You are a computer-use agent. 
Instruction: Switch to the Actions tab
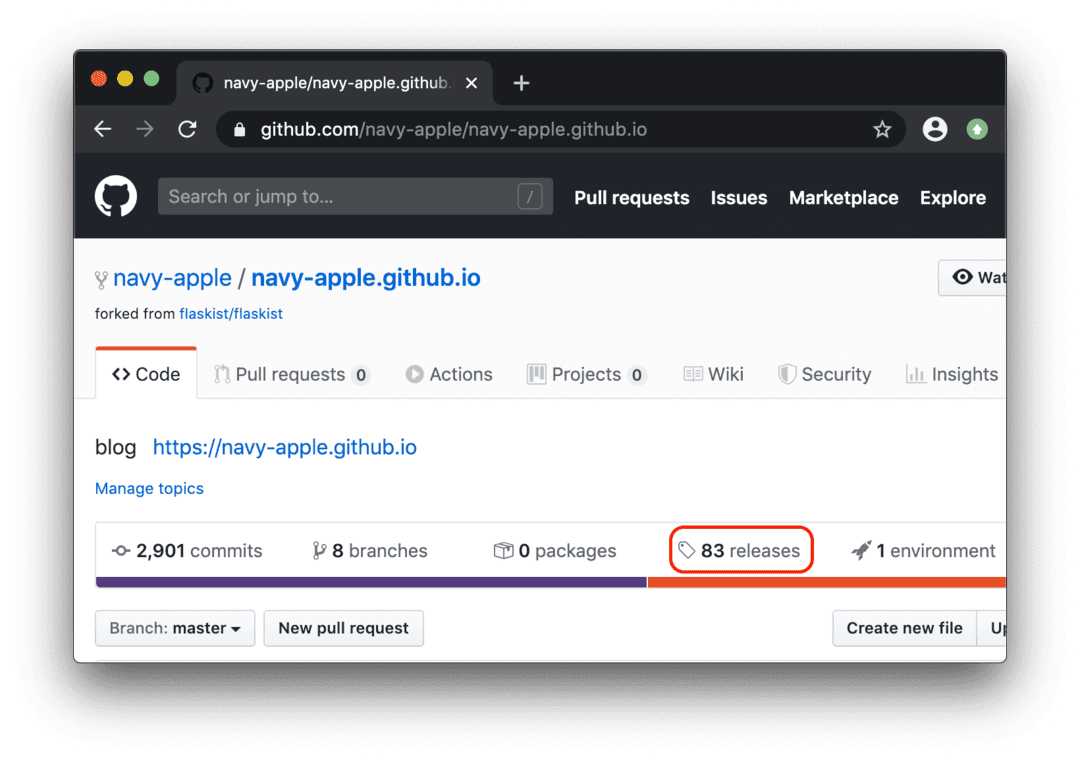click(x=449, y=374)
